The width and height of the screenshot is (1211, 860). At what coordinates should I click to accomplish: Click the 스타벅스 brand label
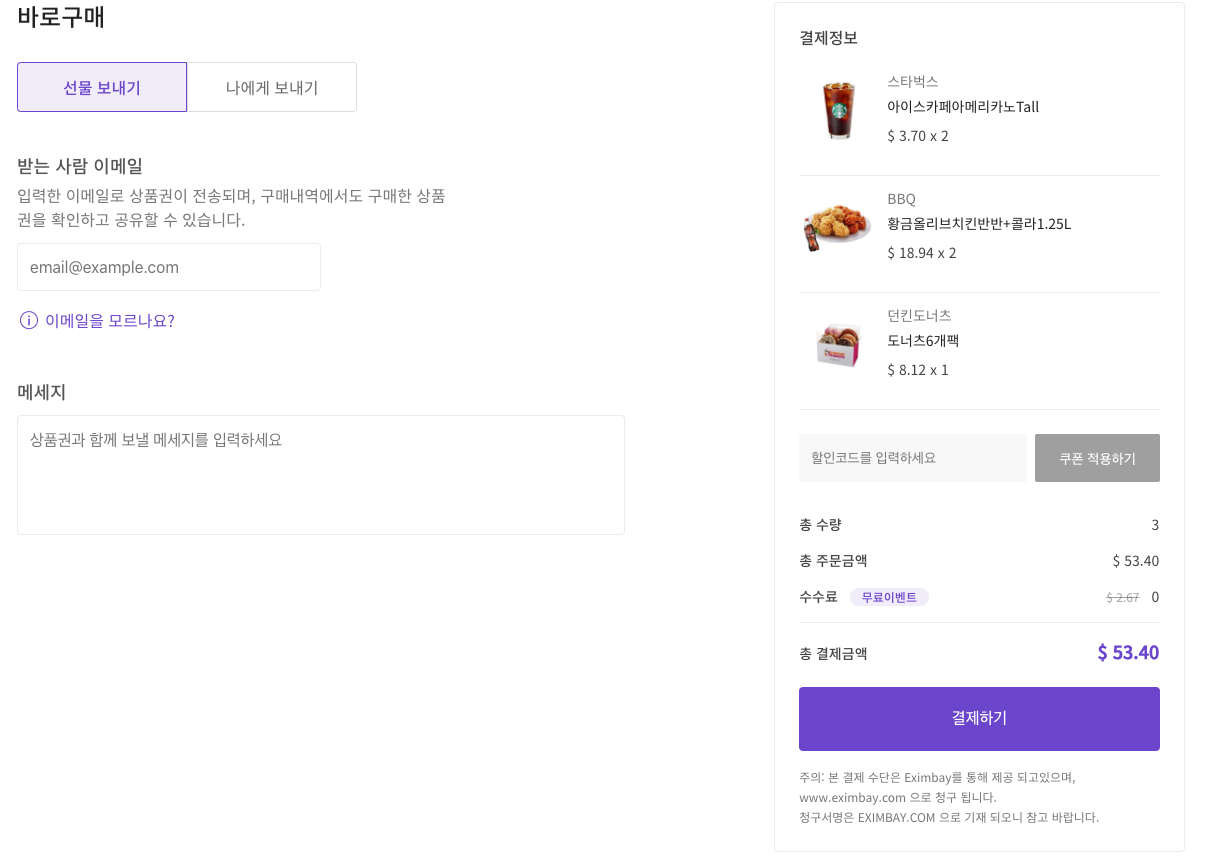click(x=912, y=82)
